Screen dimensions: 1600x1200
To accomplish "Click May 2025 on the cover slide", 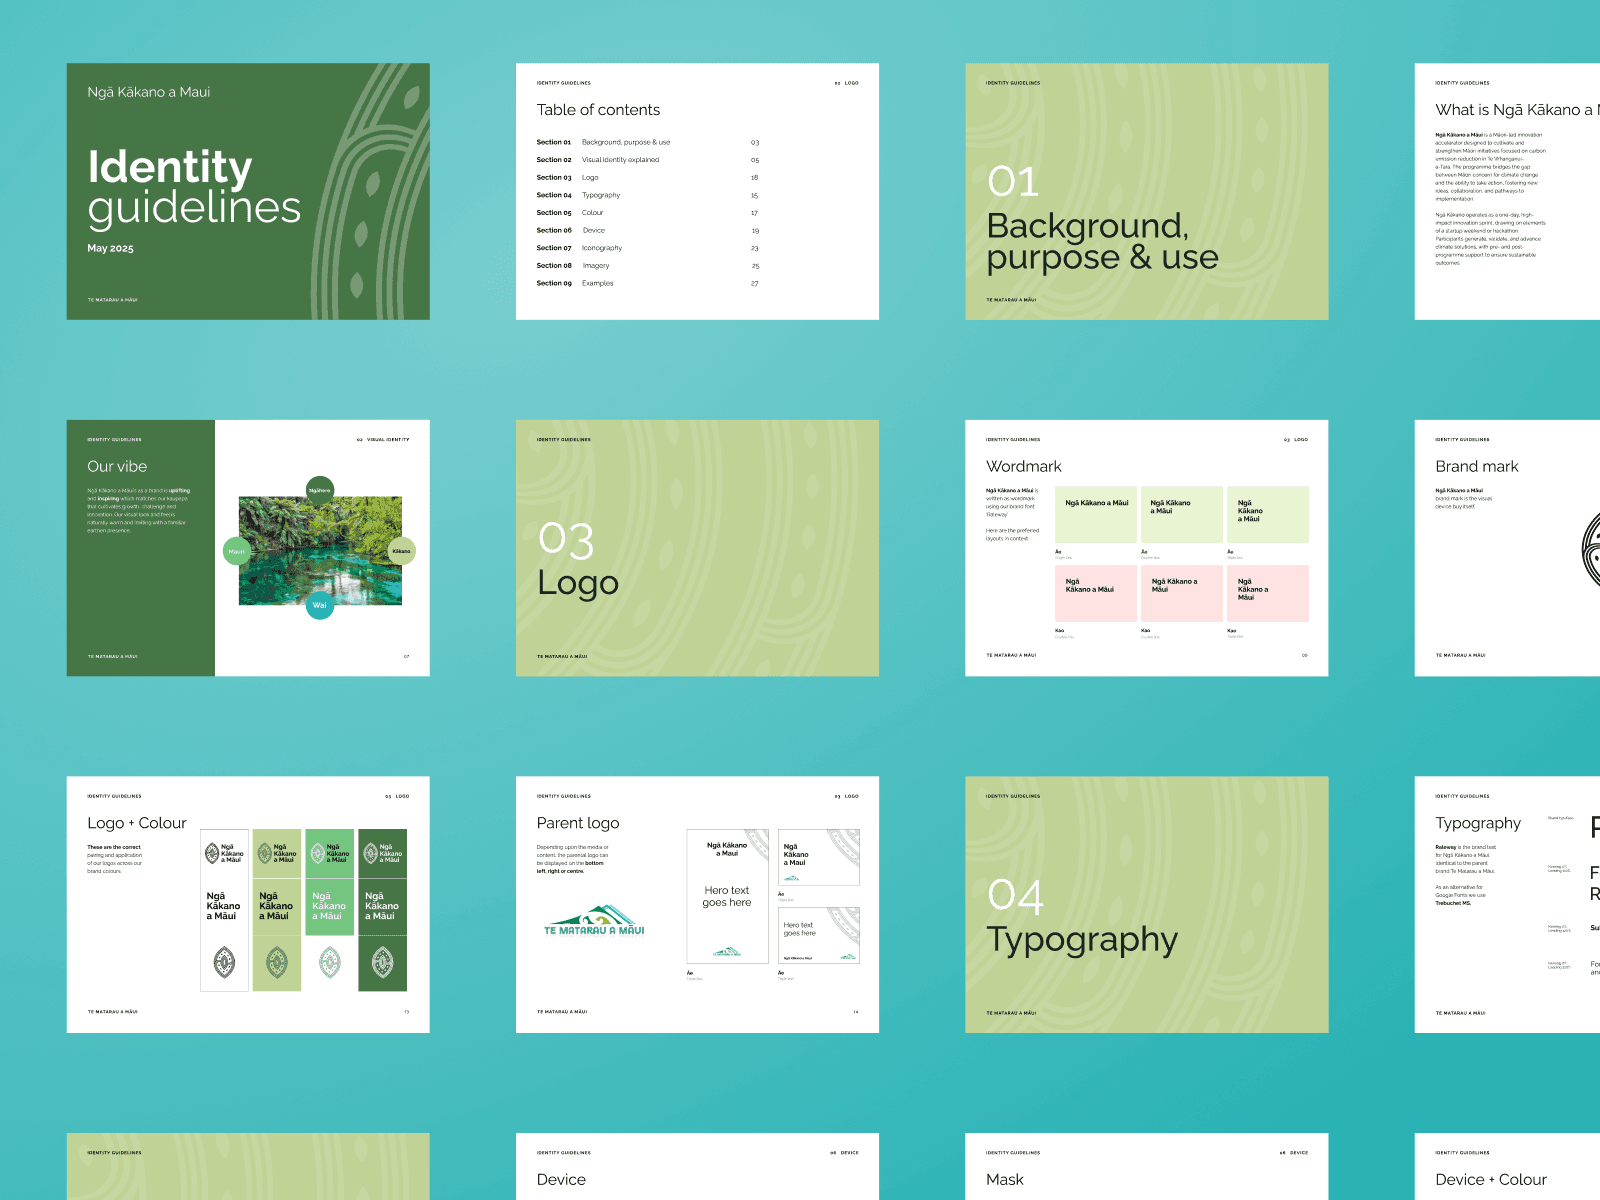I will pyautogui.click(x=110, y=248).
